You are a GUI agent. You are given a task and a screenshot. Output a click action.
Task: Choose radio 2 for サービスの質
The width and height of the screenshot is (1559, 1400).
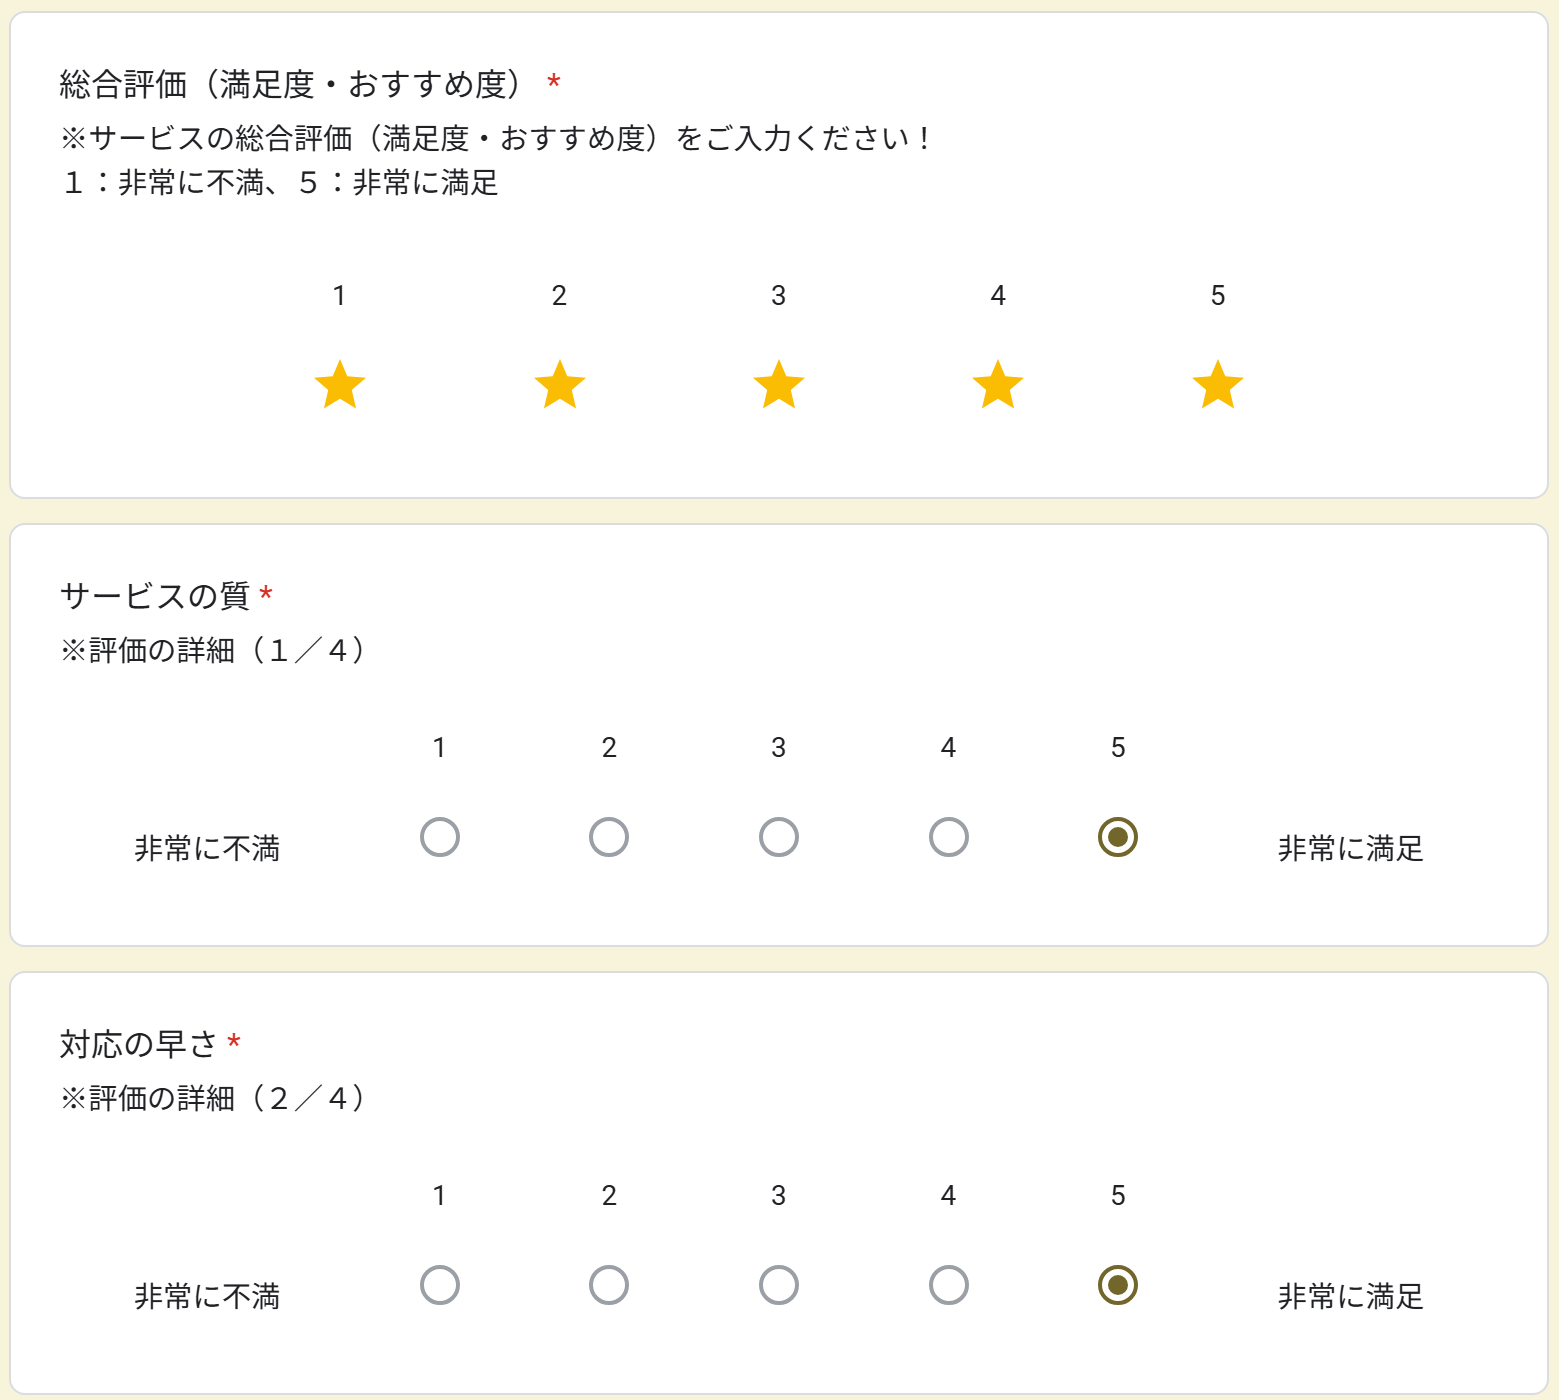pyautogui.click(x=609, y=837)
